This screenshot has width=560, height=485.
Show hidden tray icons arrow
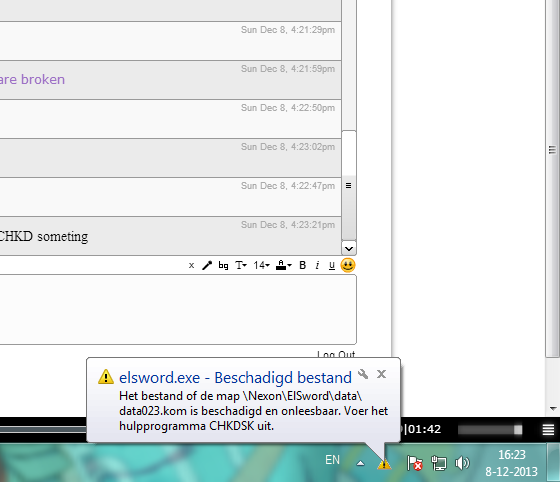[x=360, y=464]
